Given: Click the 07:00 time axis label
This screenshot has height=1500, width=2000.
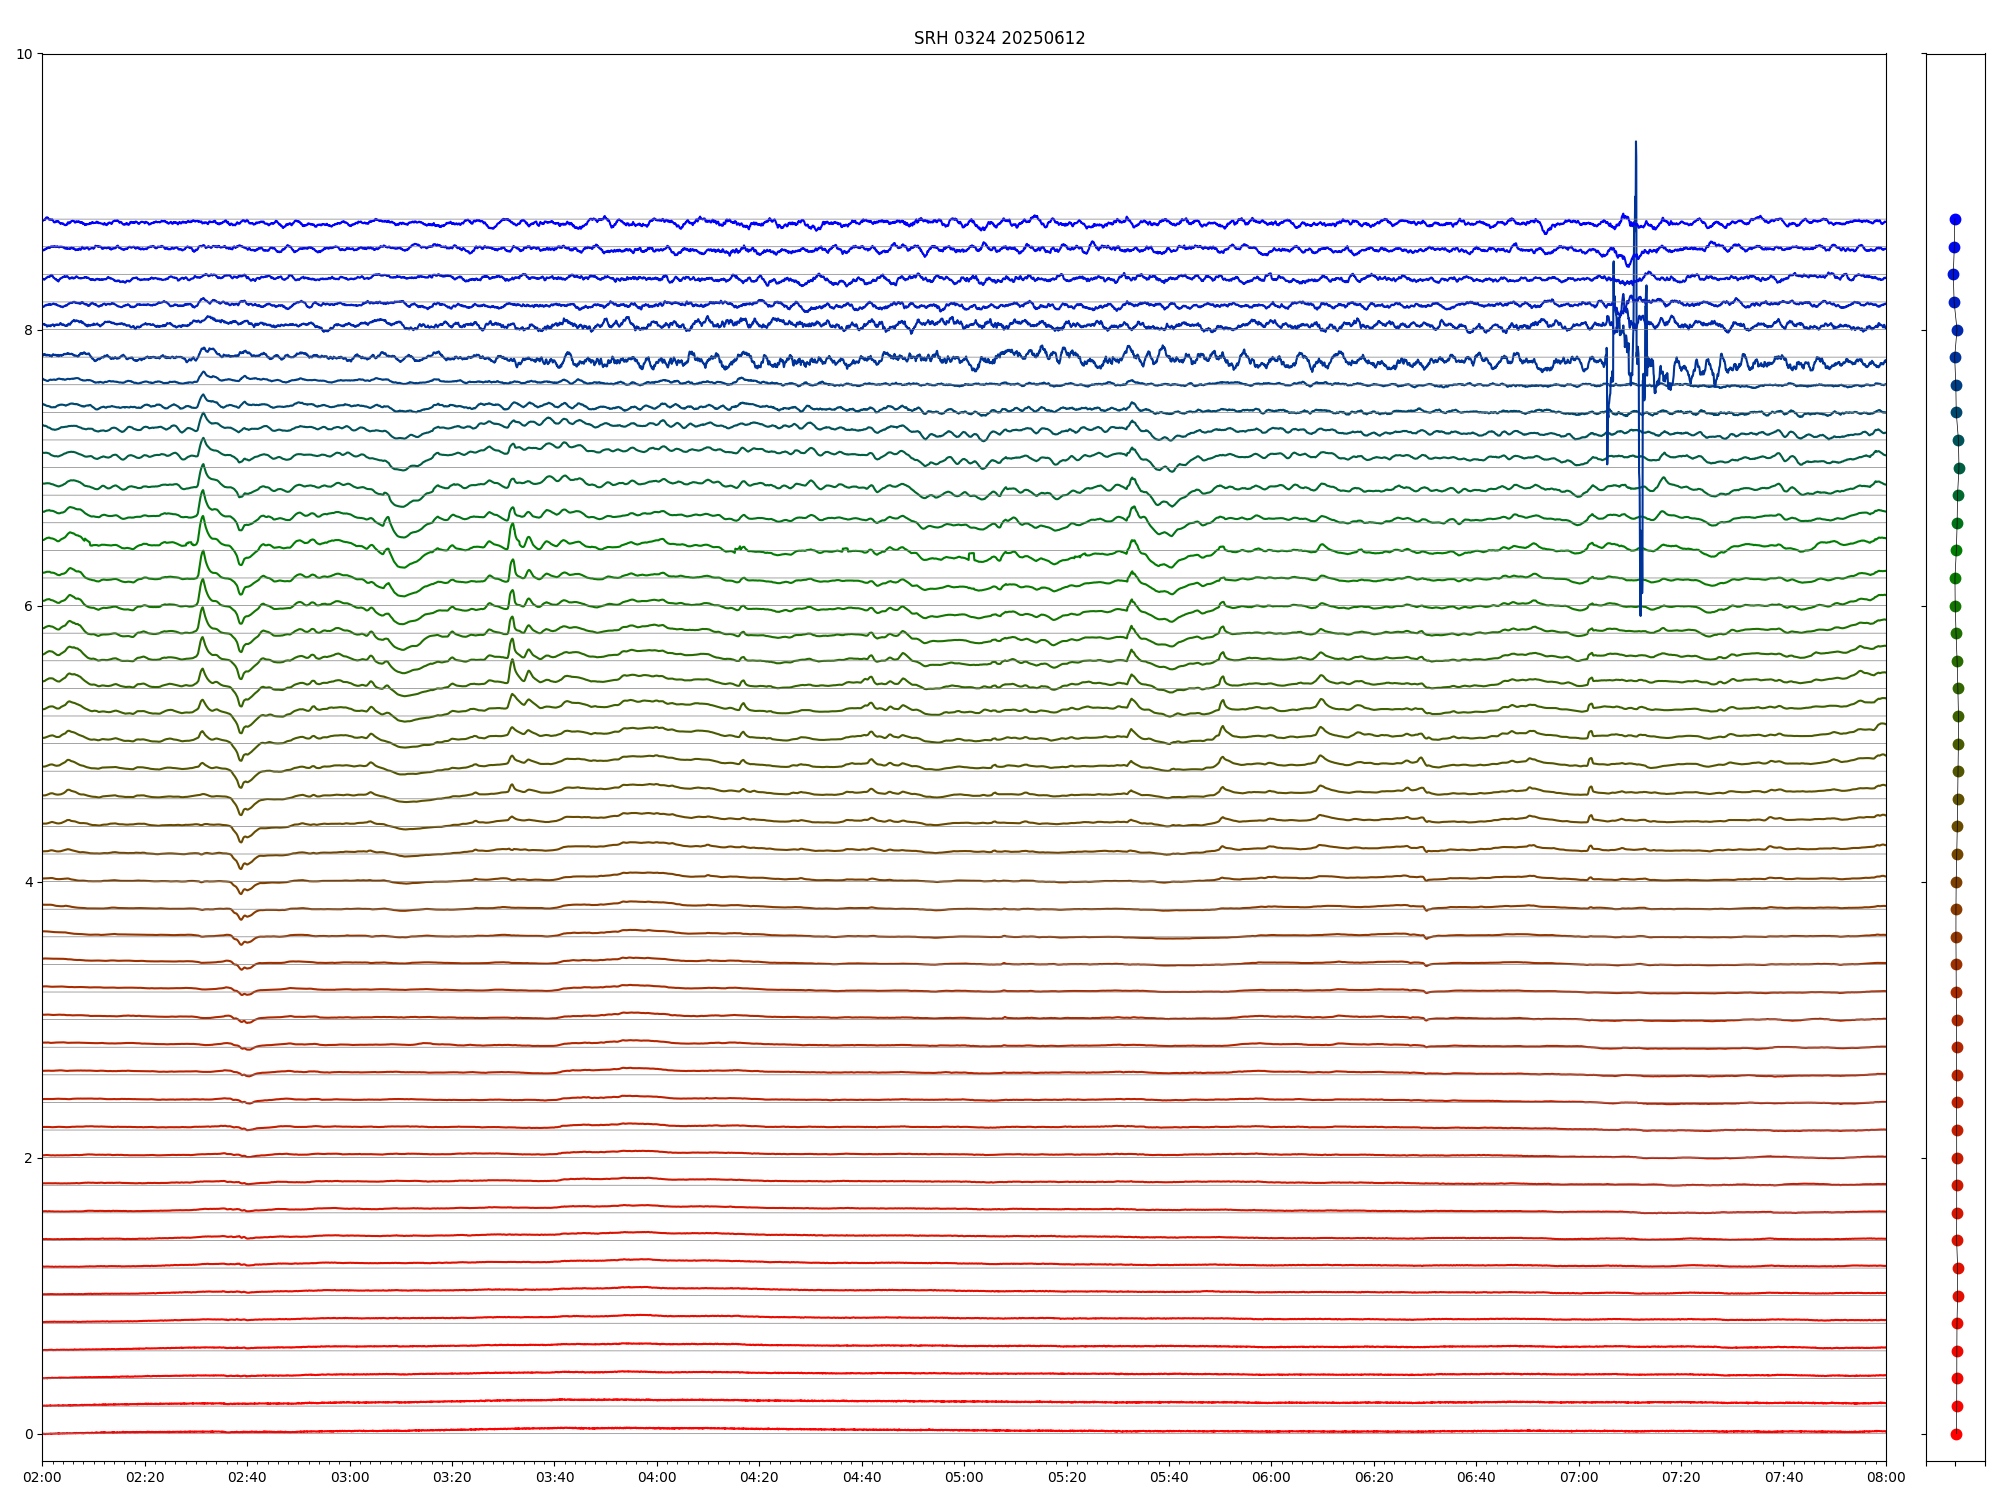Looking at the screenshot, I should pos(1579,1477).
